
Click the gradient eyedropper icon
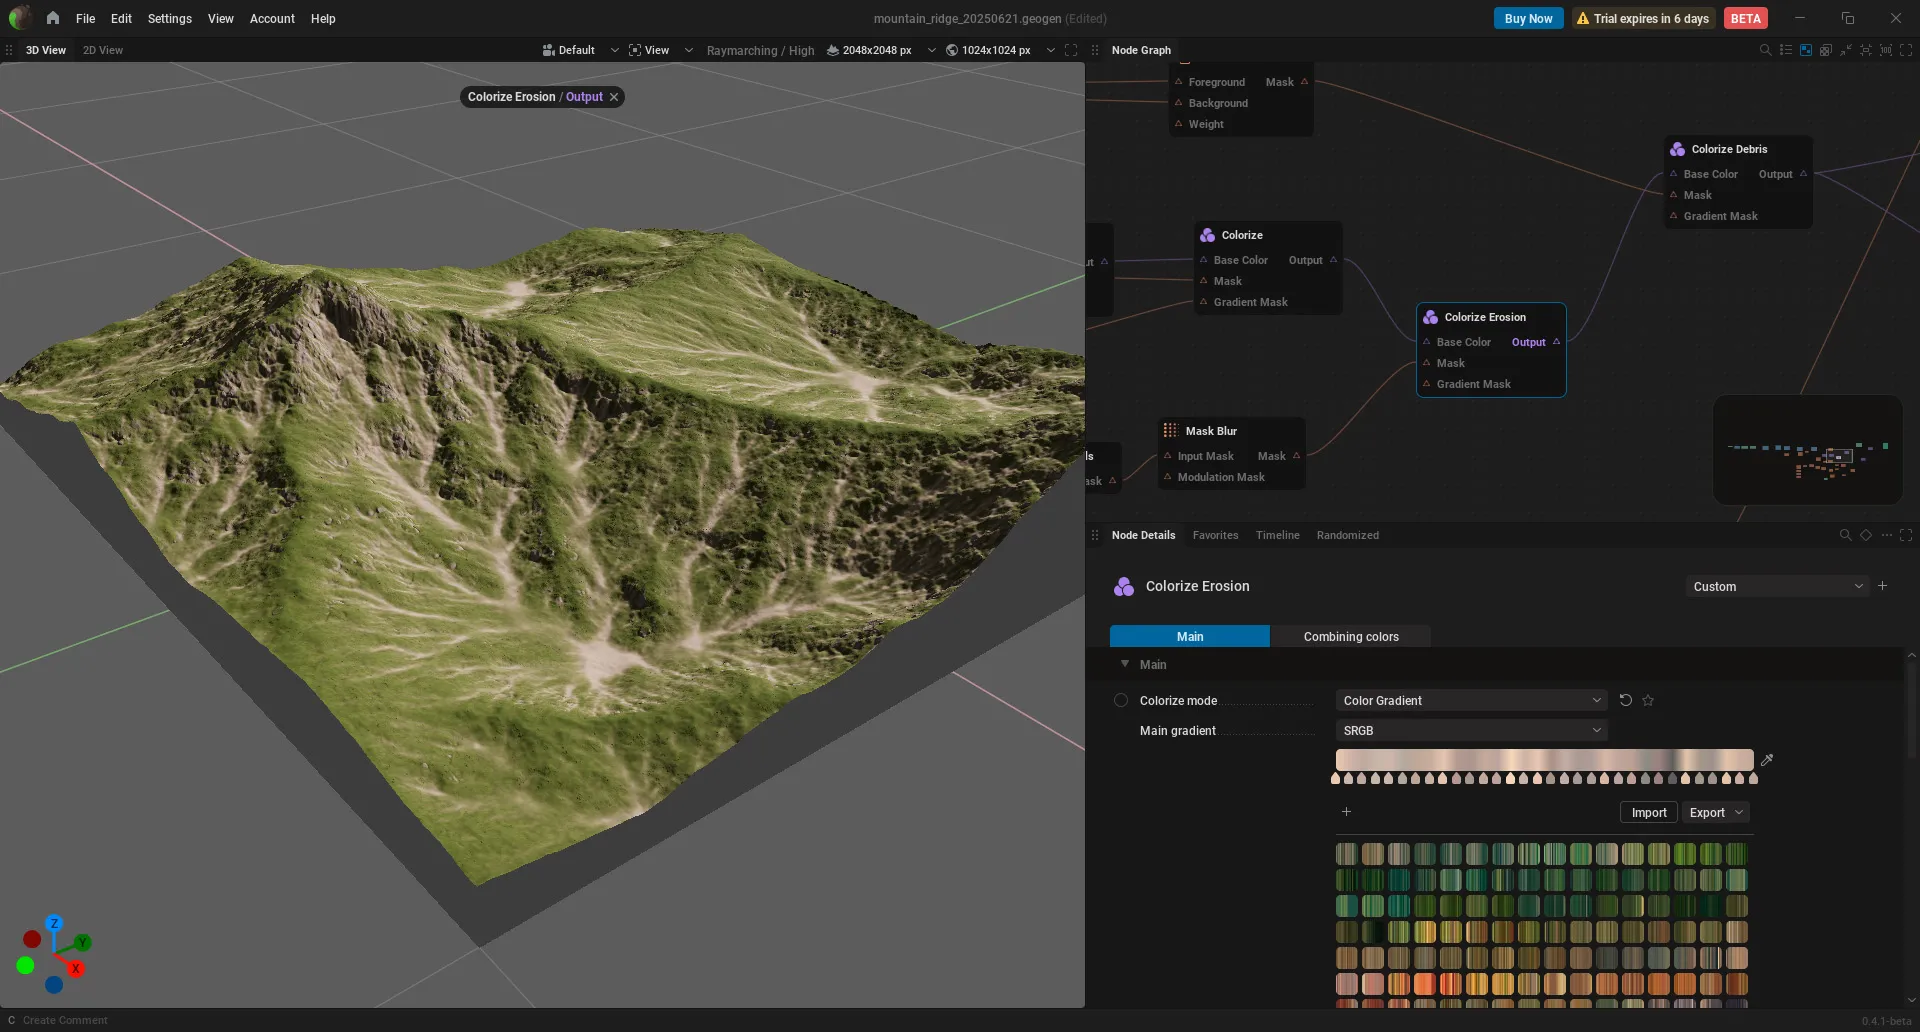coord(1767,760)
